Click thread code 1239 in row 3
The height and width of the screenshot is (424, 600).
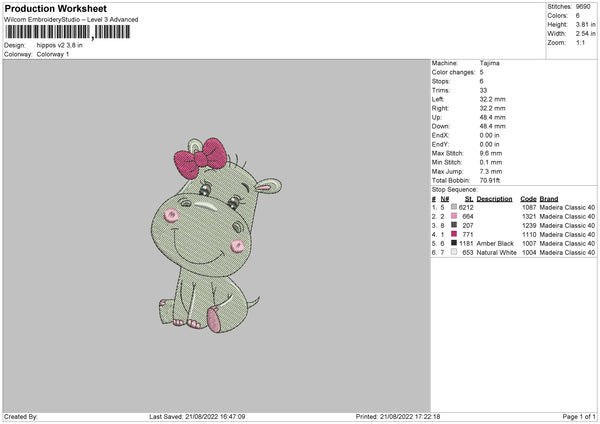coord(529,225)
